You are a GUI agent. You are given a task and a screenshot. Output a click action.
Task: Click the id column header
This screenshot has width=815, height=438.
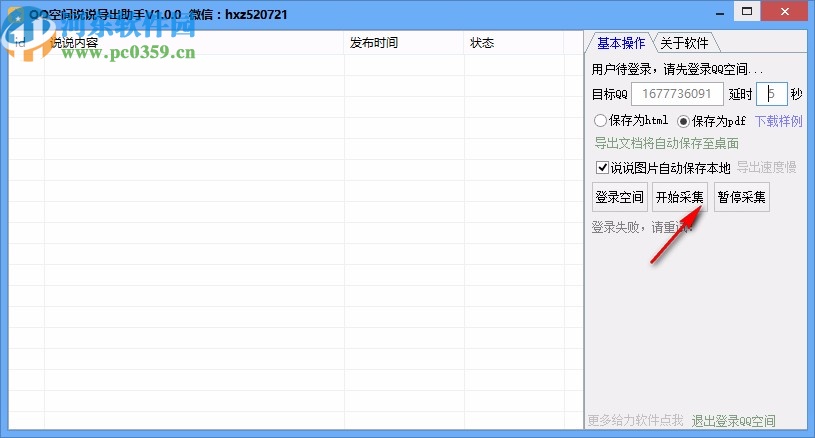point(27,43)
